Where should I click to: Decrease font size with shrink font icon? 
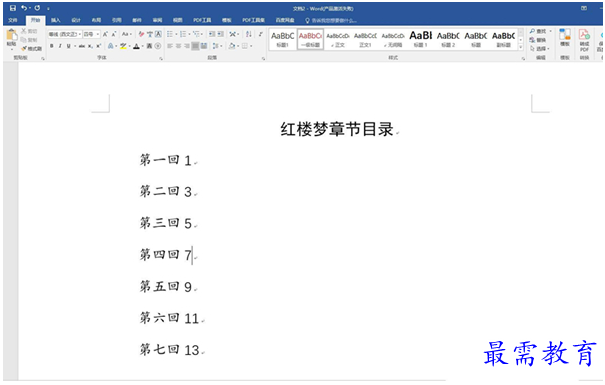click(114, 34)
